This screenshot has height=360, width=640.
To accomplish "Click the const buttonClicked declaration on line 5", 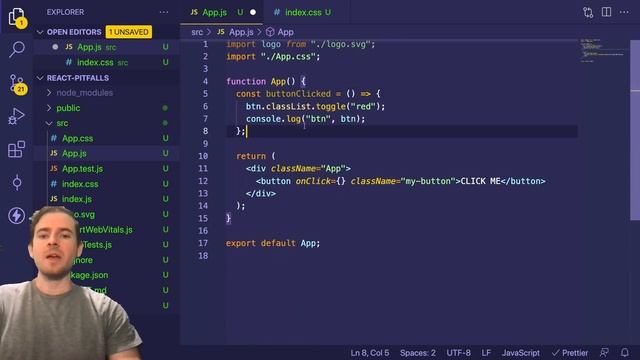I will (x=308, y=94).
